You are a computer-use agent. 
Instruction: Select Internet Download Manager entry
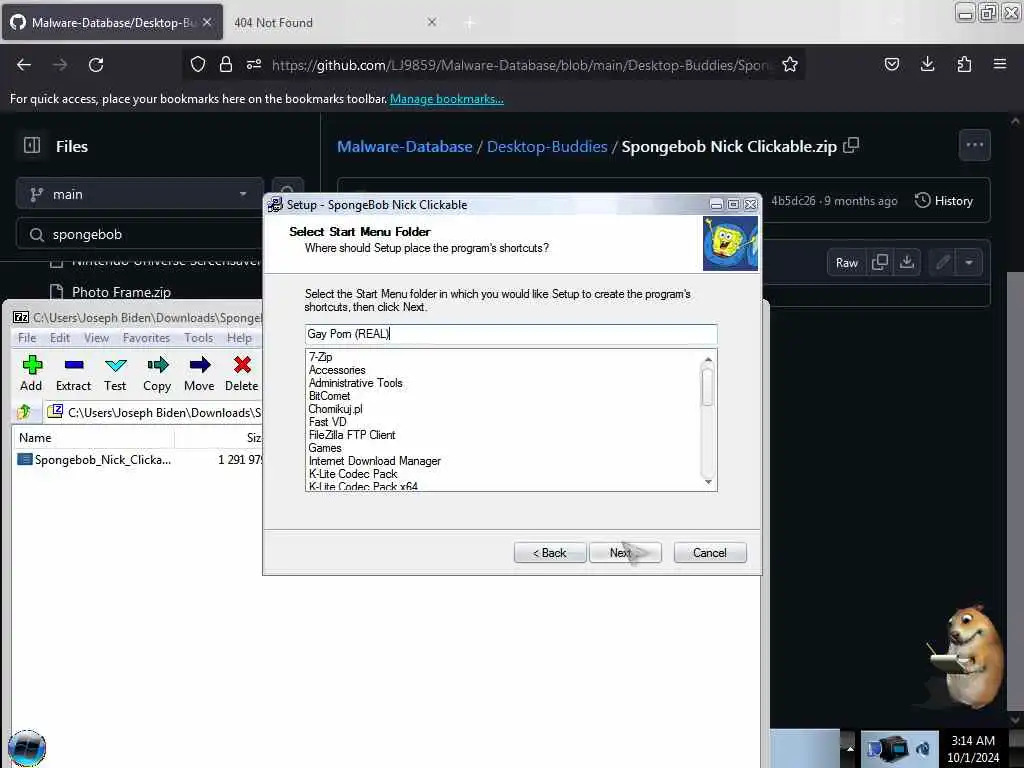coord(375,461)
